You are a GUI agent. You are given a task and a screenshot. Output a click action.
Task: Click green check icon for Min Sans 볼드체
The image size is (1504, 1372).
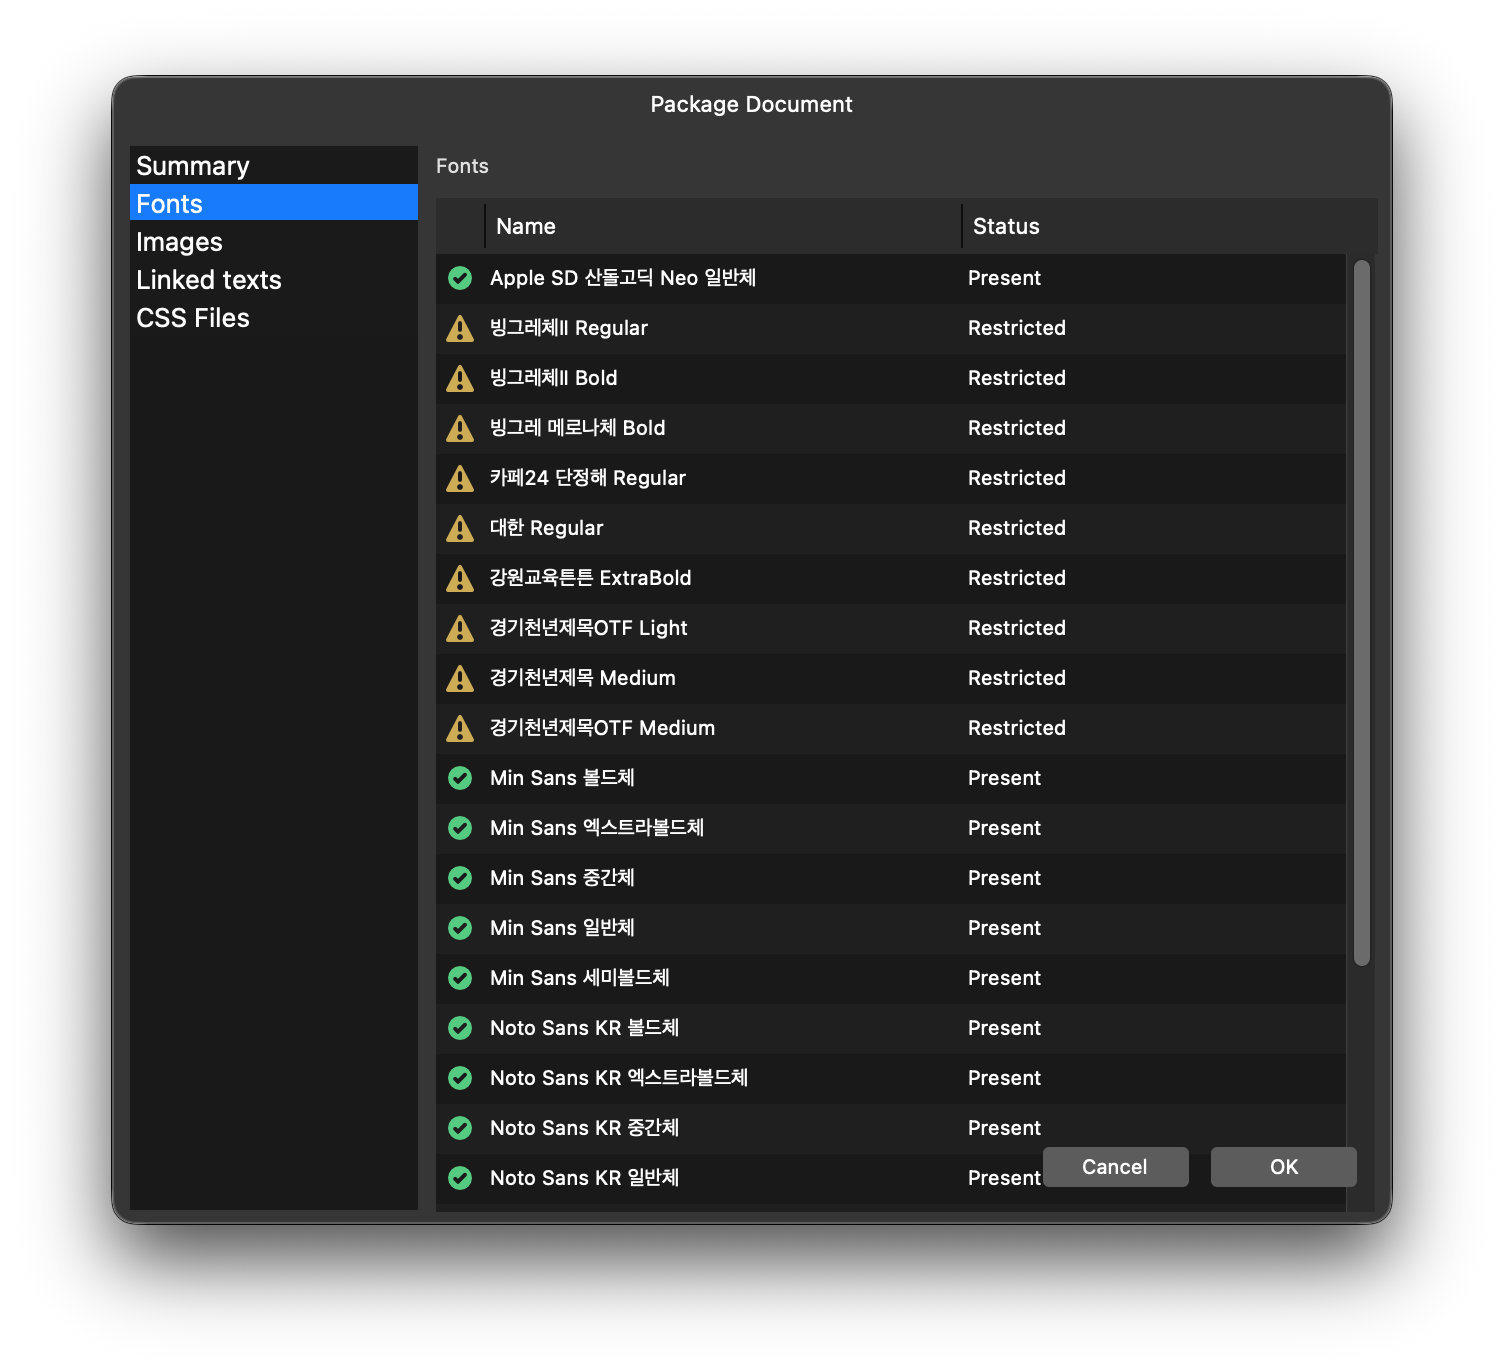pos(460,778)
